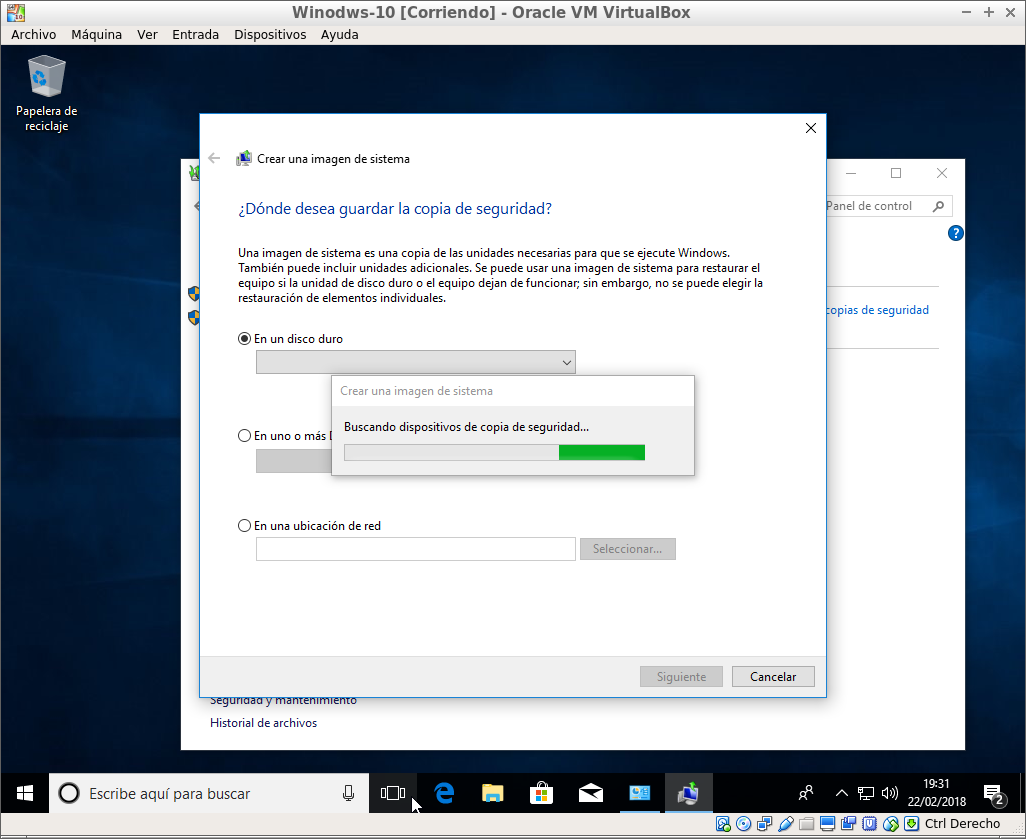The width and height of the screenshot is (1026, 839).
Task: Open the Mail app from the taskbar
Action: point(590,793)
